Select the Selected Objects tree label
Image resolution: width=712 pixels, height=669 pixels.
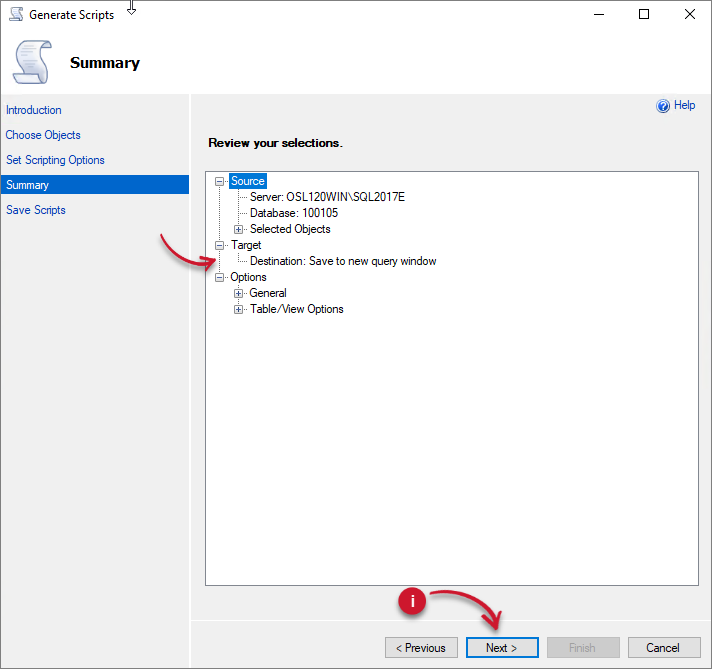tap(290, 229)
